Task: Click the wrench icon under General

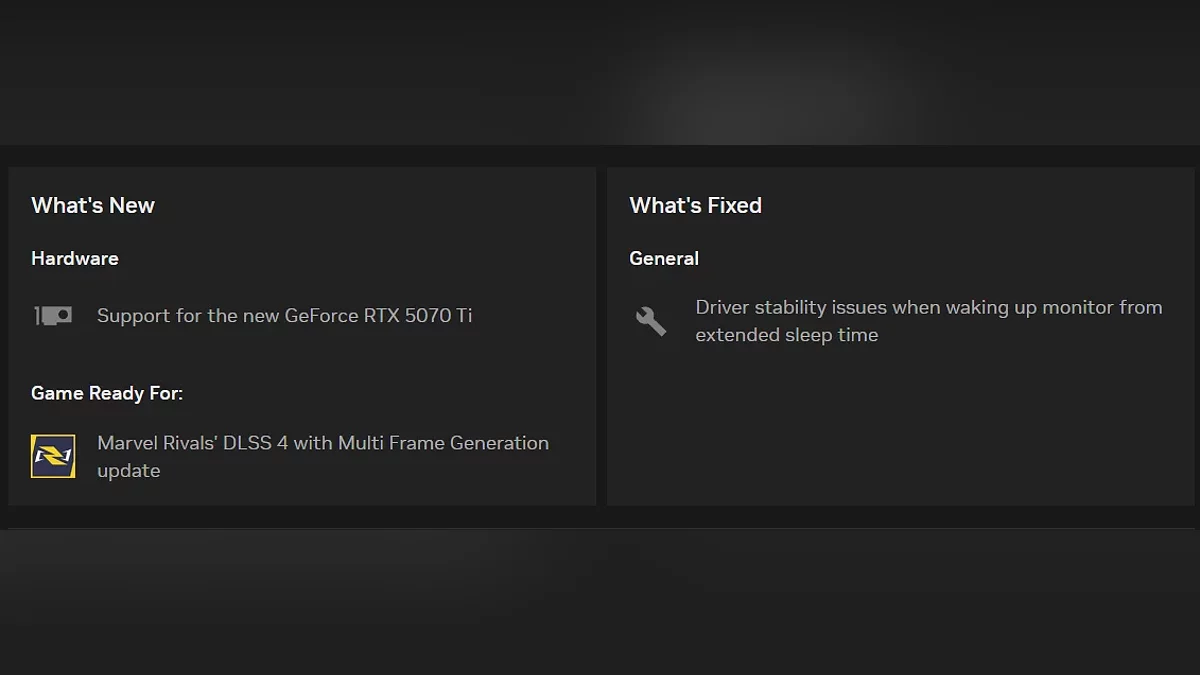Action: coord(651,320)
